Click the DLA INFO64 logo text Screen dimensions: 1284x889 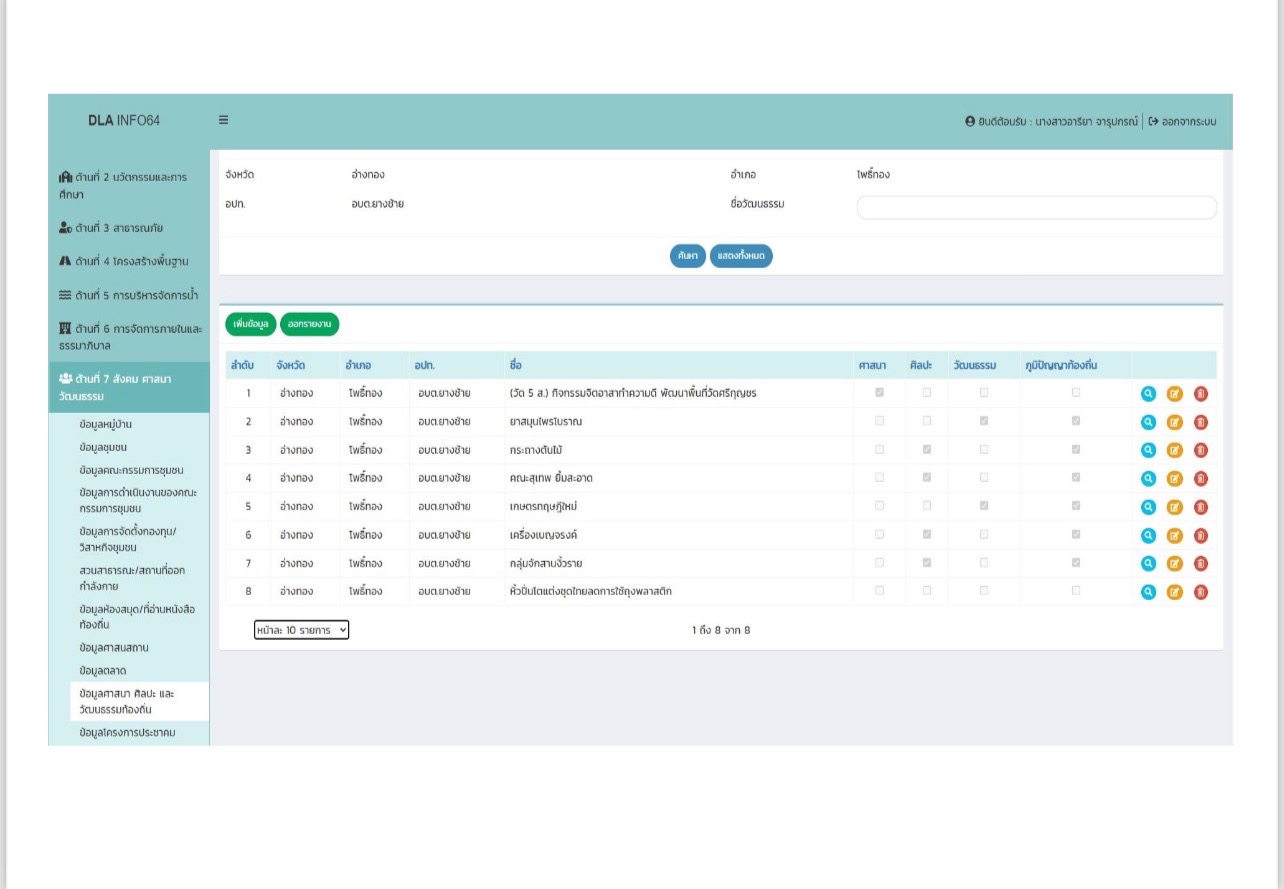[124, 121]
